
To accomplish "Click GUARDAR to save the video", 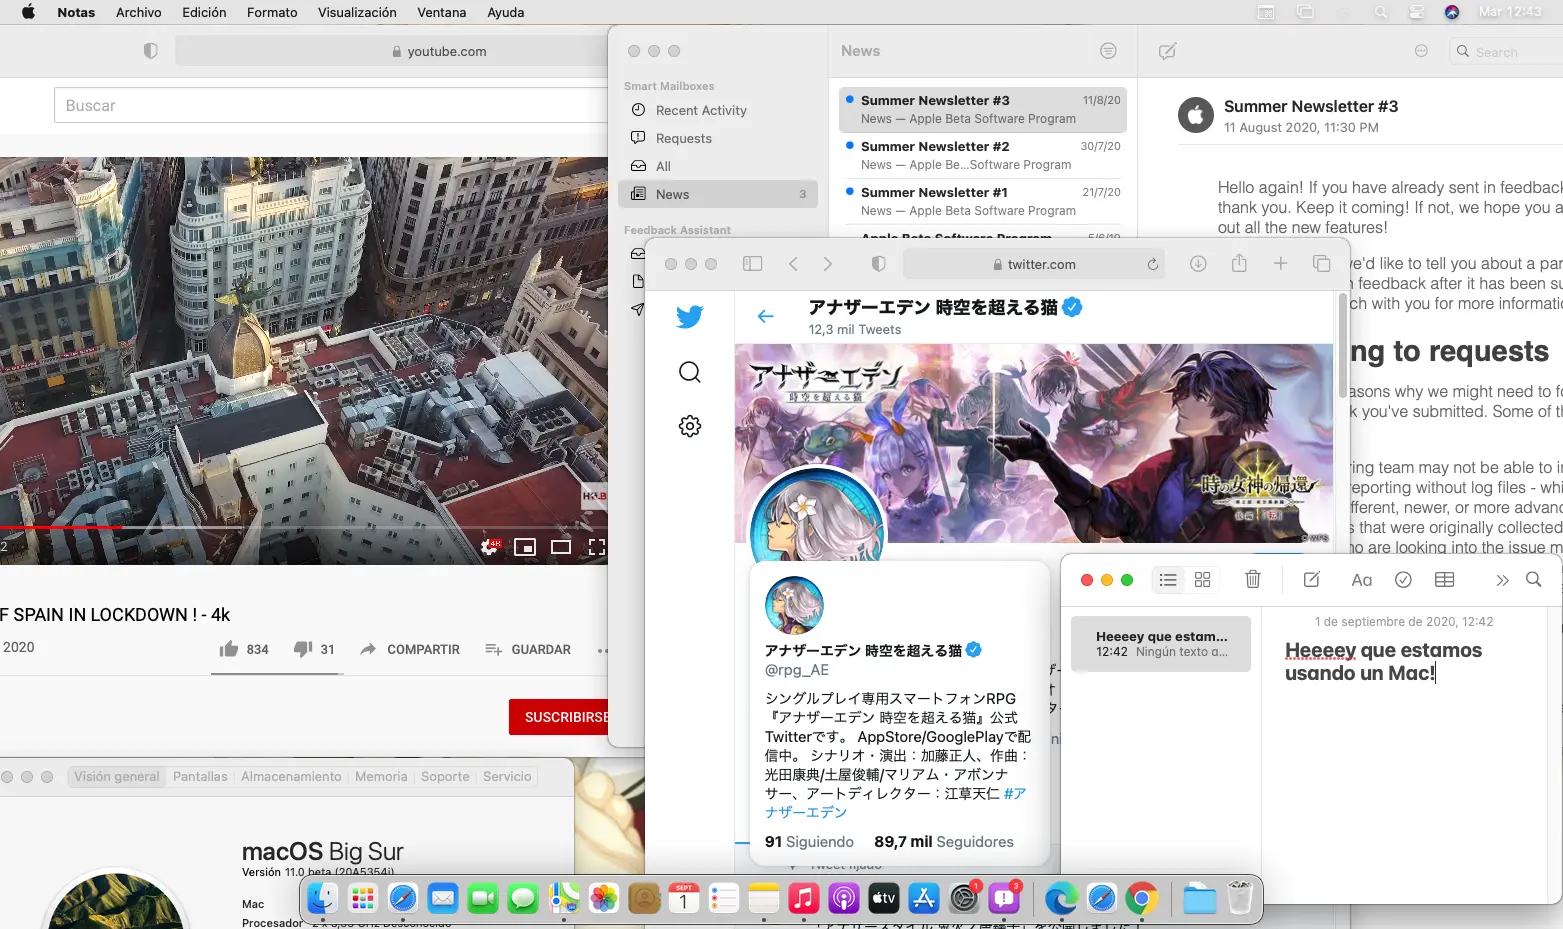I will coord(527,649).
